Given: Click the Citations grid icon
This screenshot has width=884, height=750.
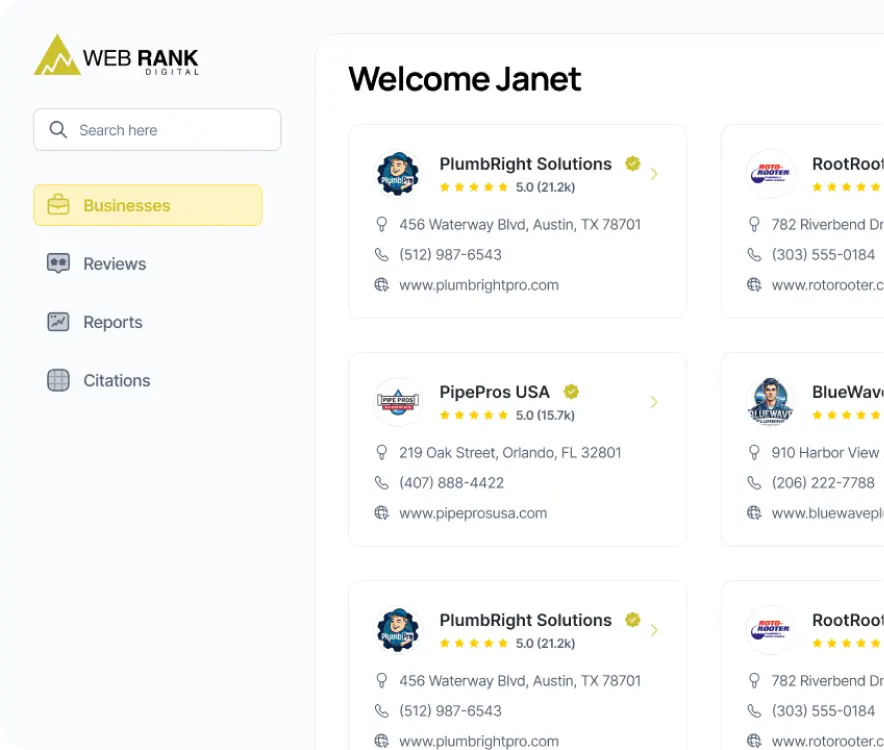Looking at the screenshot, I should [59, 380].
